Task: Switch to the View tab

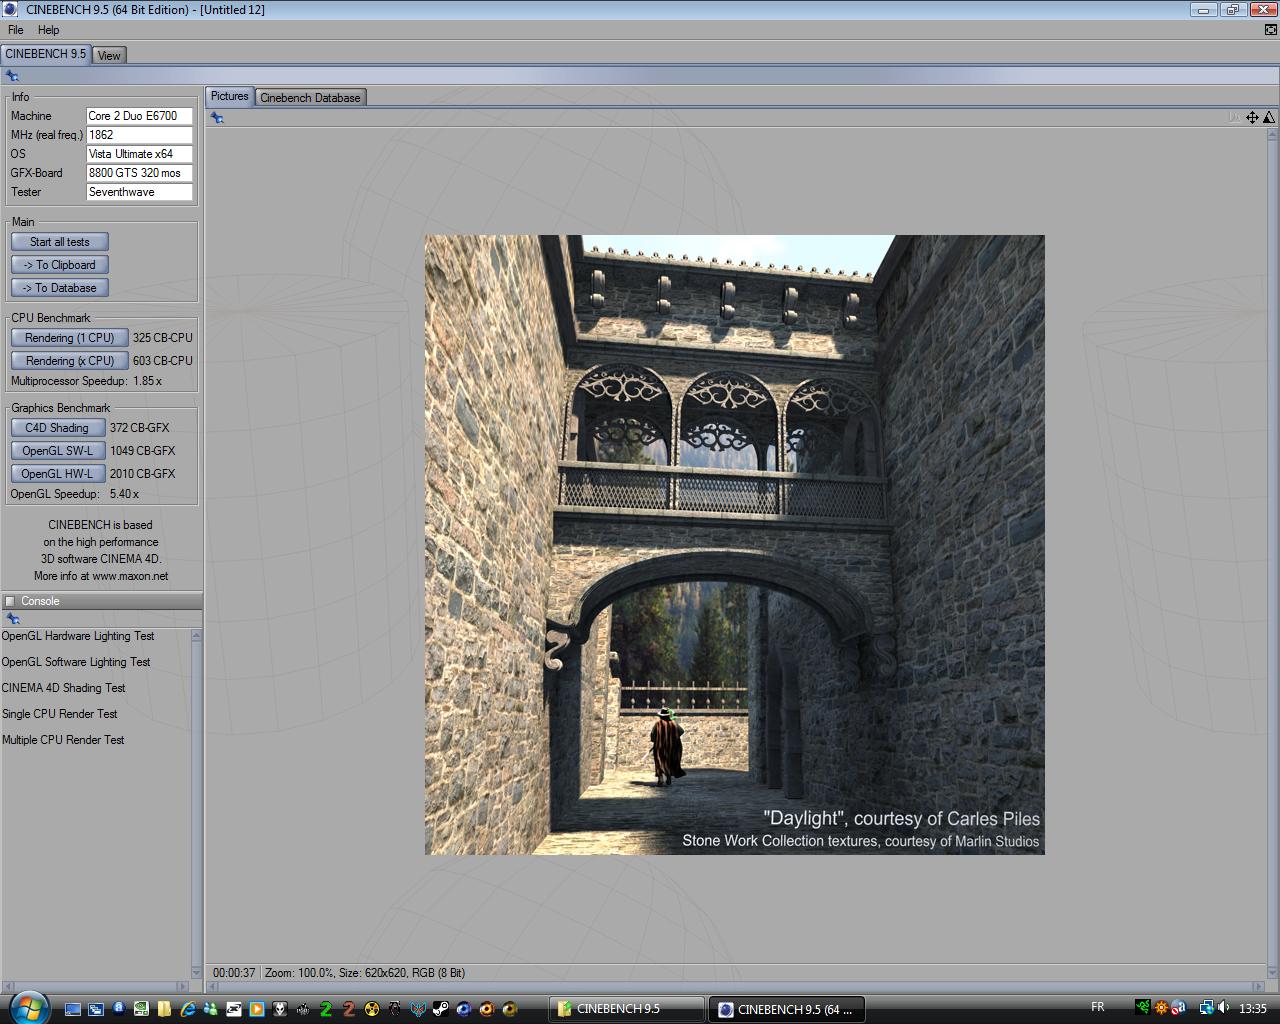Action: (x=109, y=55)
